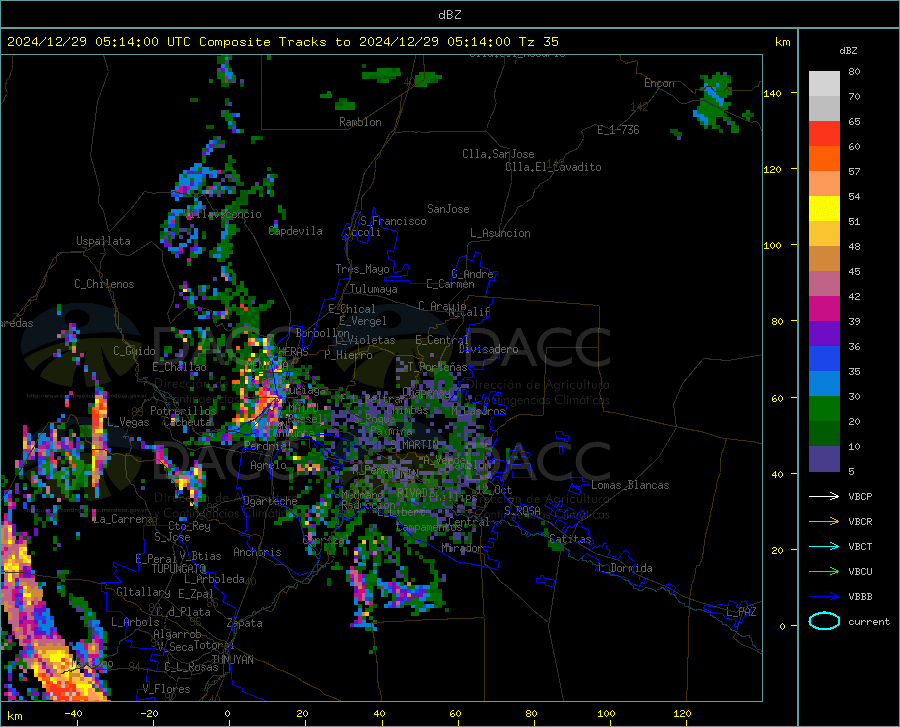
Task: Click the 'Catitas' map label
Action: pos(570,539)
